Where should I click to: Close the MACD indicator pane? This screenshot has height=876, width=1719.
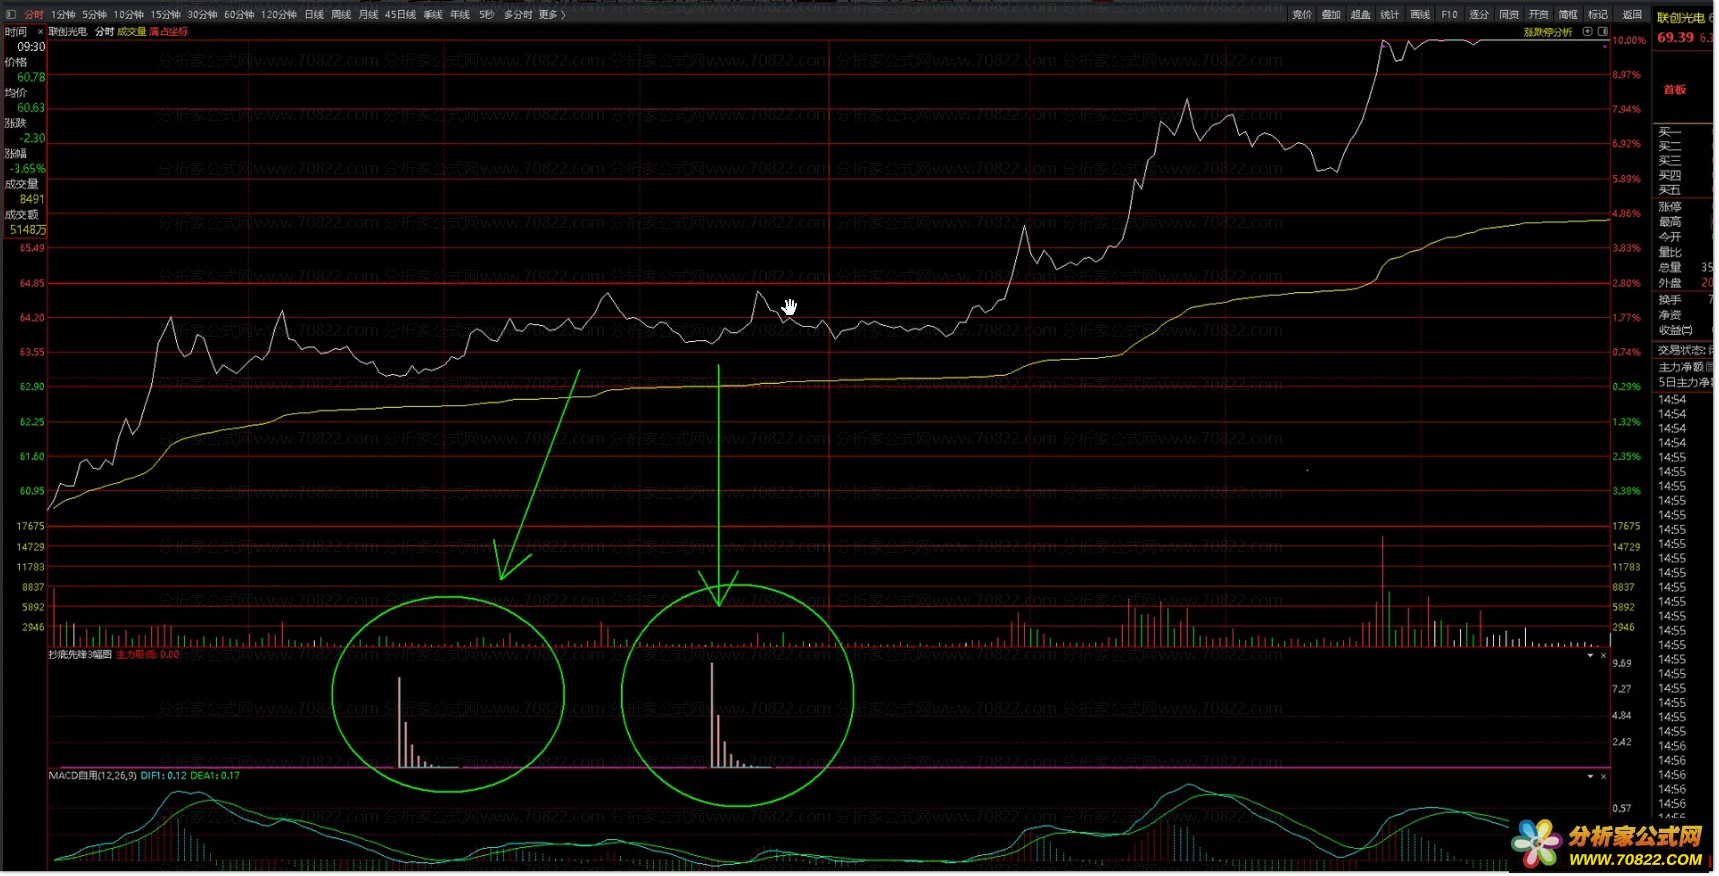click(x=1603, y=777)
